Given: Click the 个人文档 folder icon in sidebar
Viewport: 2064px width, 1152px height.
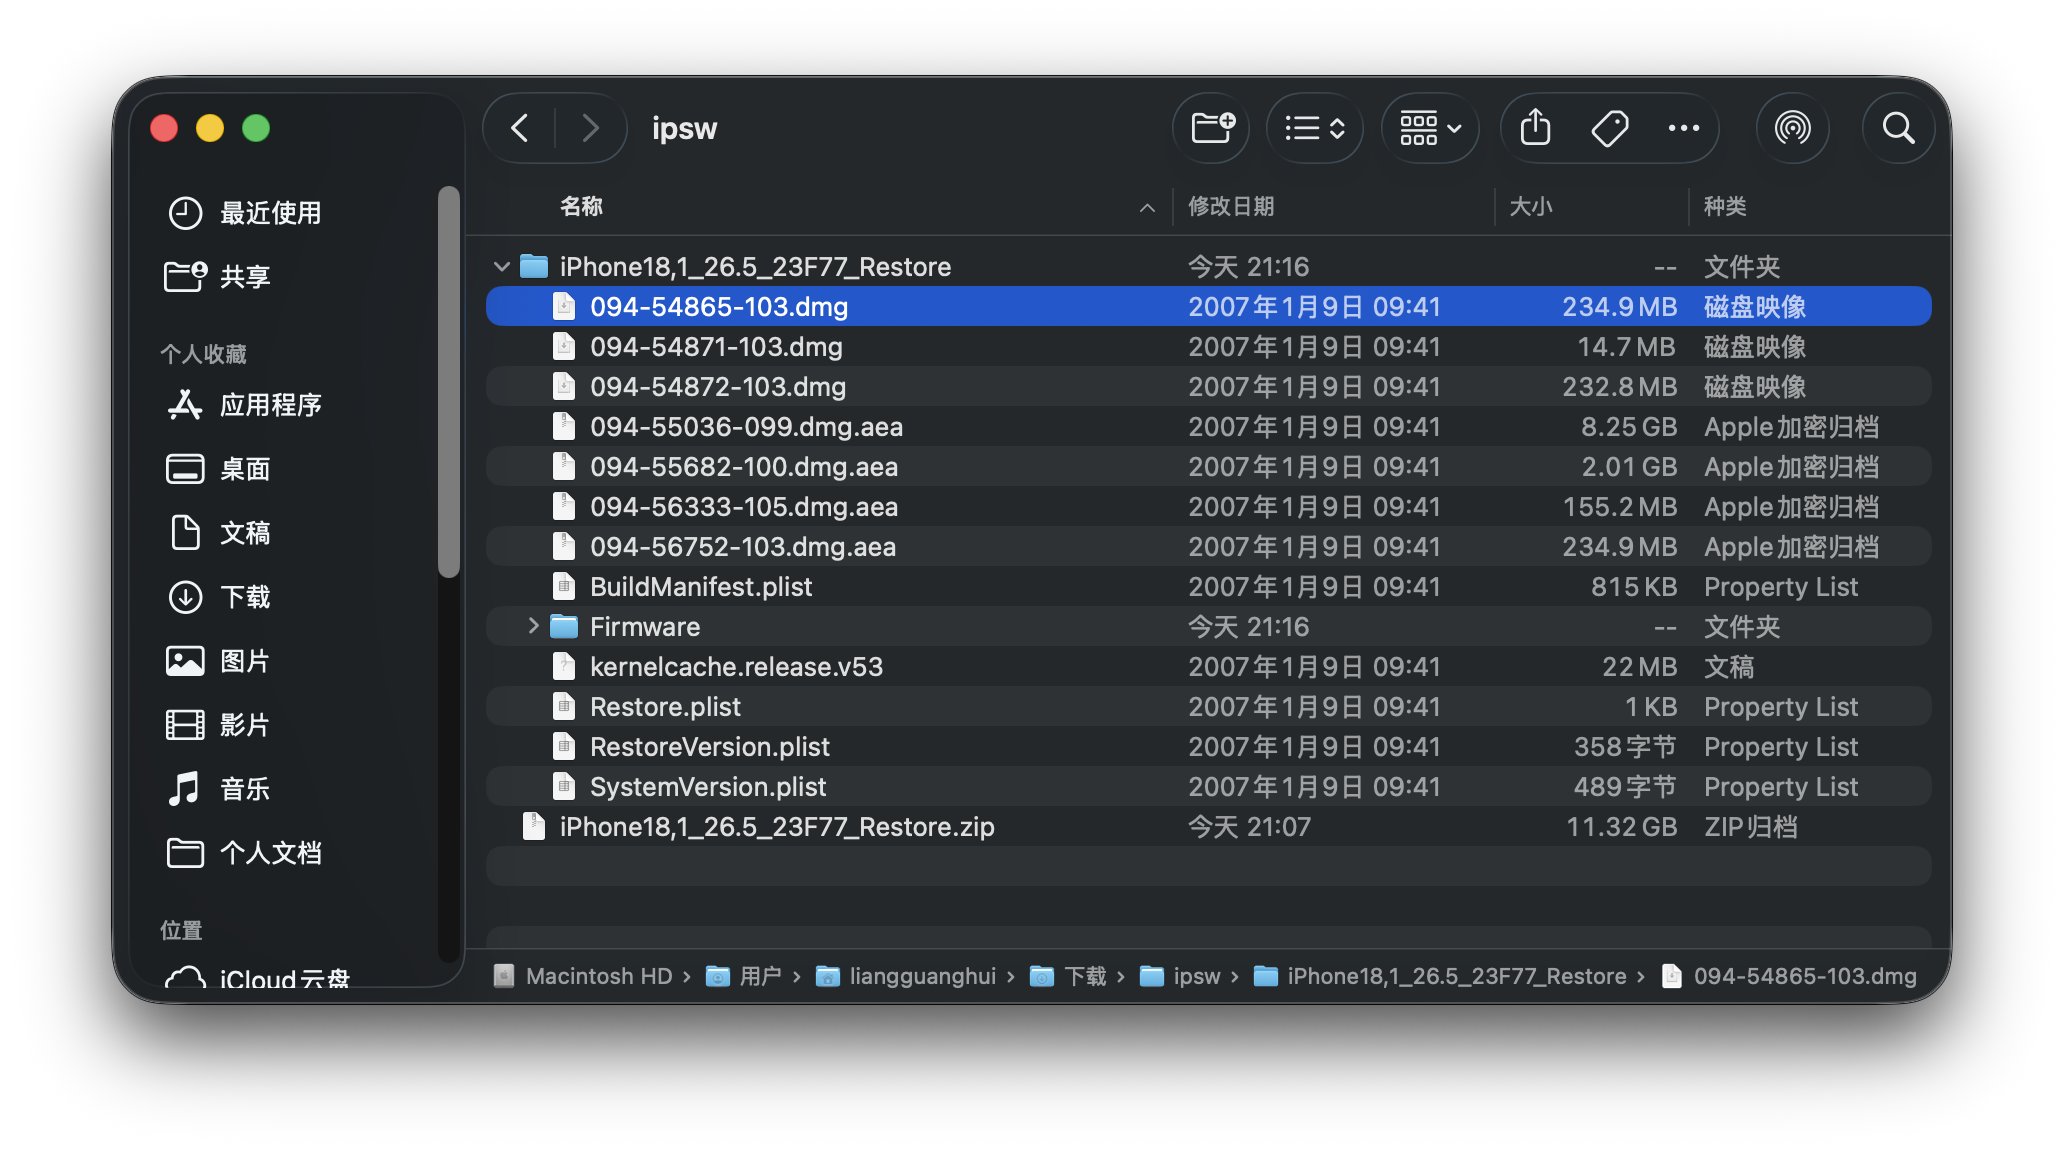Looking at the screenshot, I should (185, 853).
